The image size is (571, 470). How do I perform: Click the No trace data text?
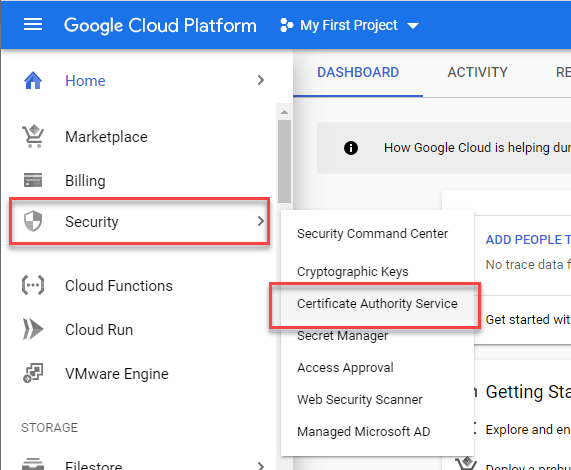528,265
